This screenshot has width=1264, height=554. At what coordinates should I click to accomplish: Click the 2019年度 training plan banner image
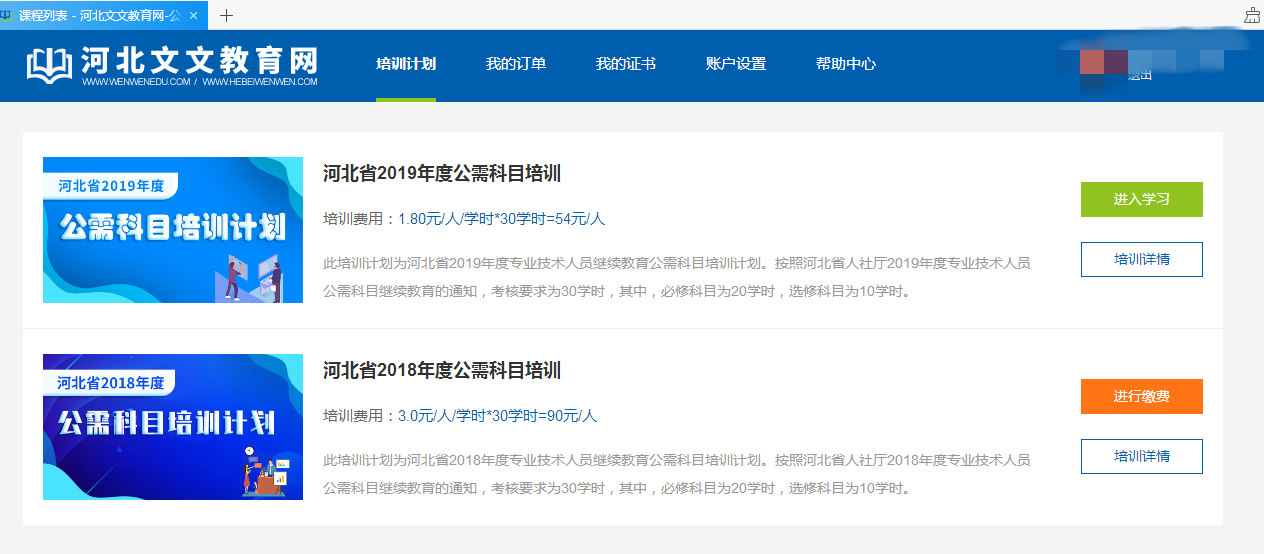tap(173, 230)
